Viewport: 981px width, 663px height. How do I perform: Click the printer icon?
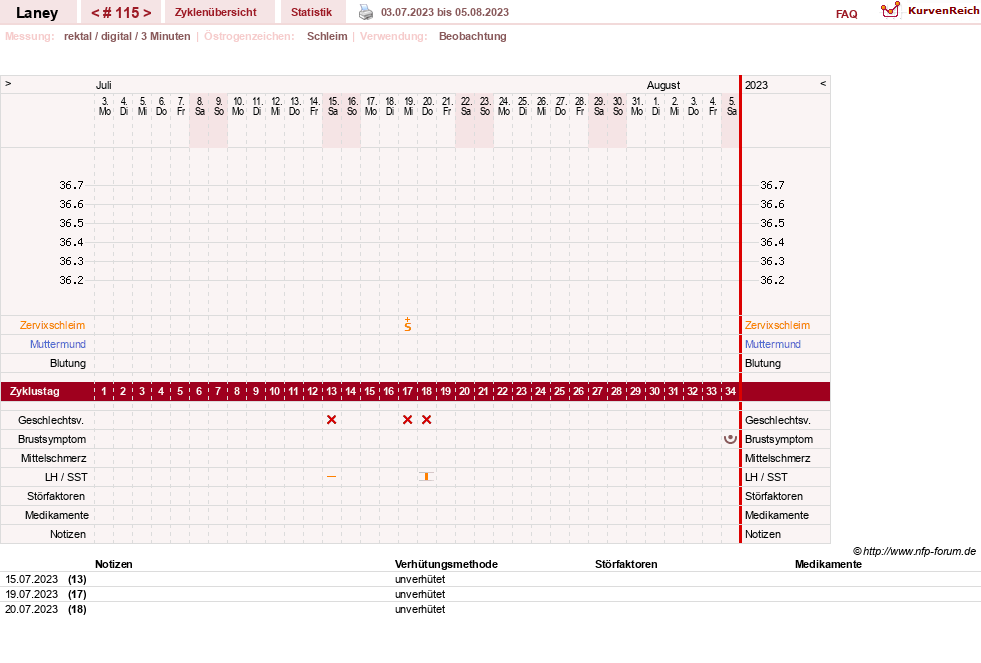click(x=366, y=12)
